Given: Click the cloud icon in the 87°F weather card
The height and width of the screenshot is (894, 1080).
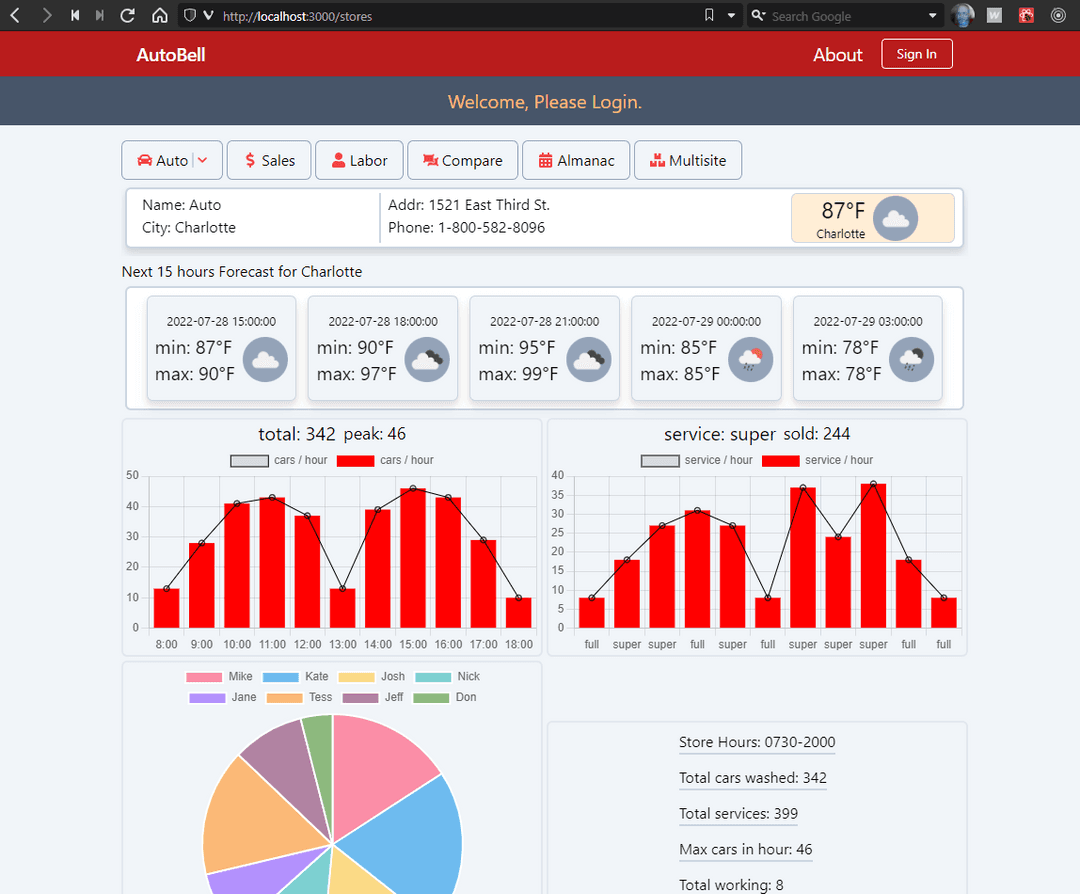Looking at the screenshot, I should click(895, 219).
